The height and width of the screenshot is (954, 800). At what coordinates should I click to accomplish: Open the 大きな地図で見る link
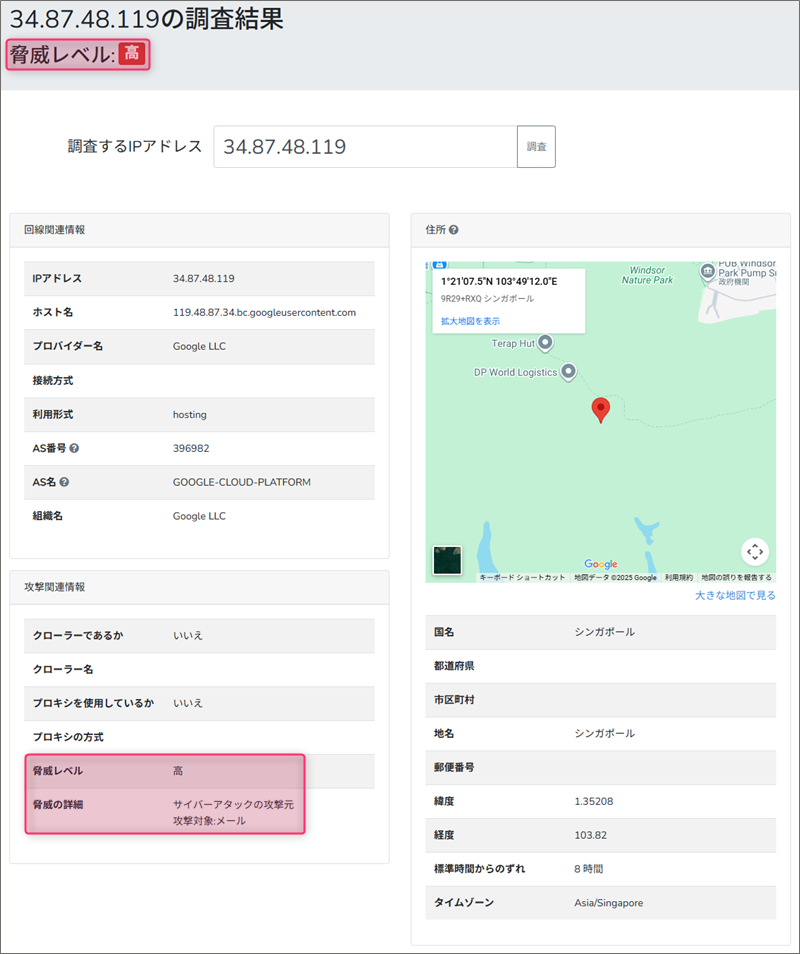pos(734,595)
